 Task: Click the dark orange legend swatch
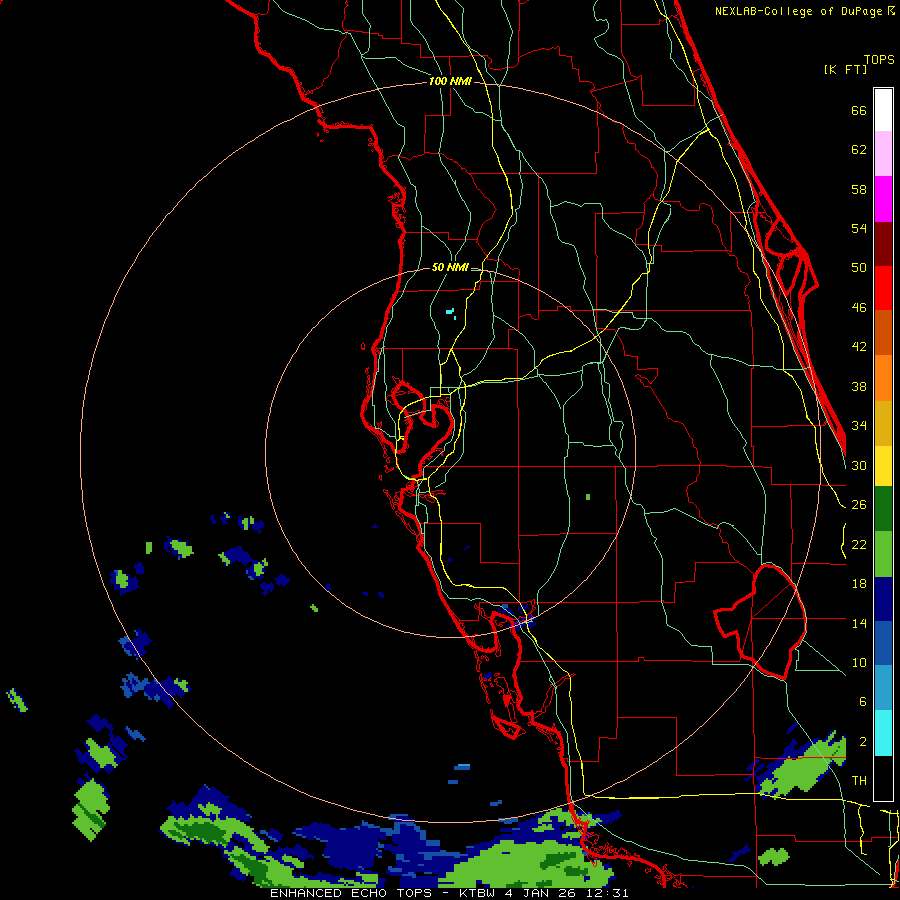(x=883, y=332)
